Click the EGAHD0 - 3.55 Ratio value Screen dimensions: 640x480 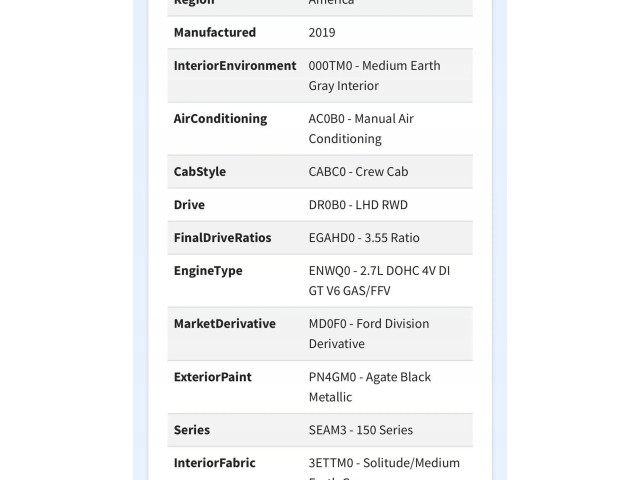point(364,238)
